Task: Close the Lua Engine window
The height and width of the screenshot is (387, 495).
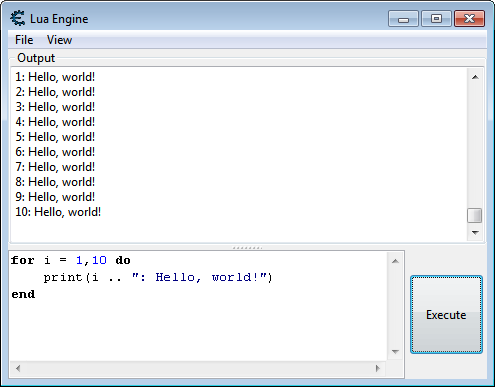Action: (469, 18)
